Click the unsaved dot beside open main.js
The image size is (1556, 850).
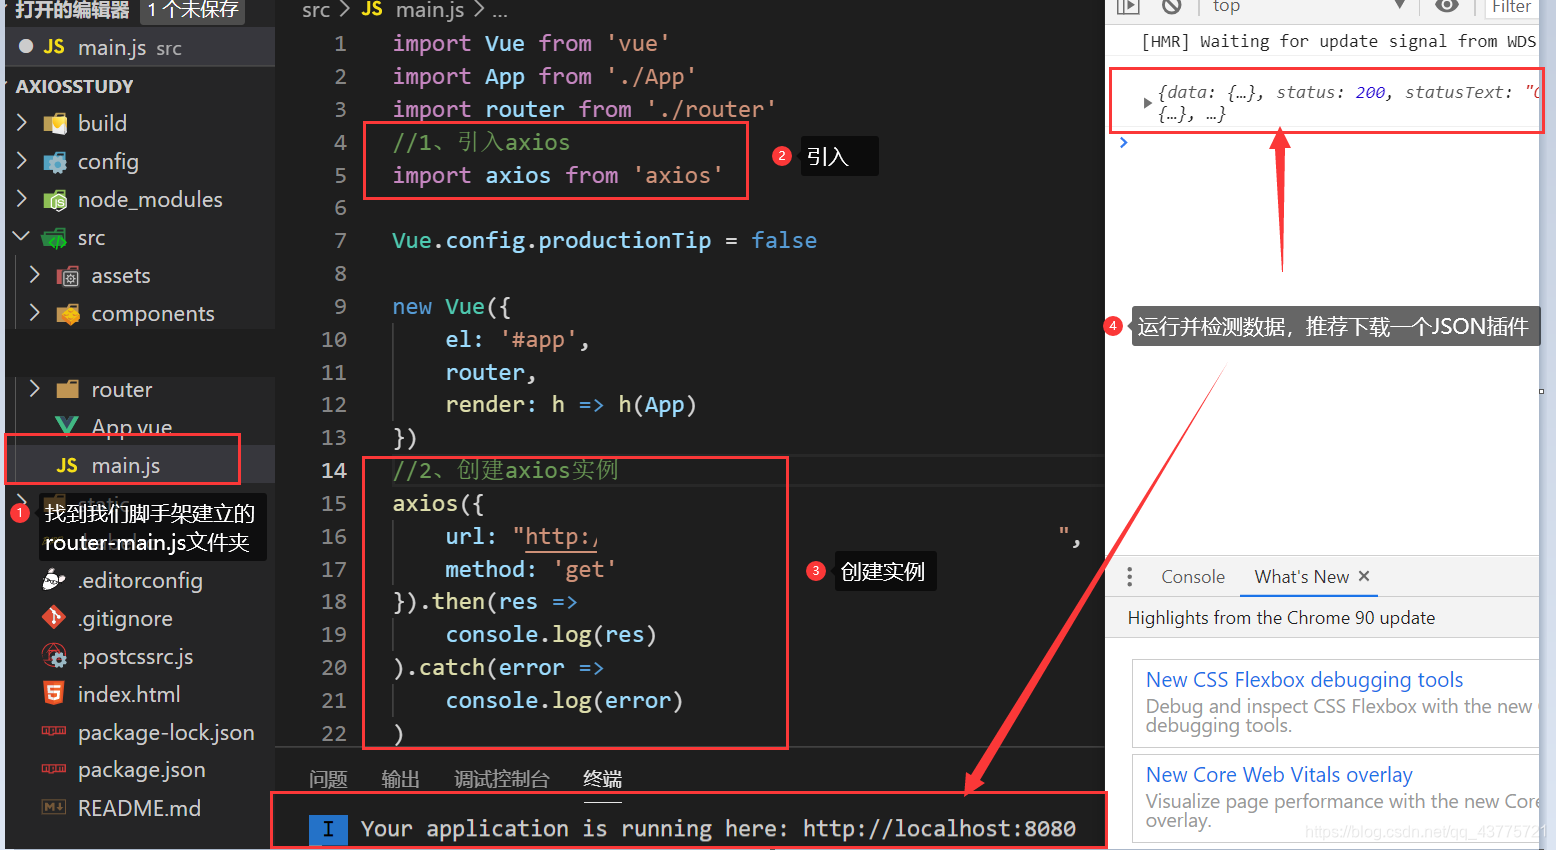coord(26,46)
